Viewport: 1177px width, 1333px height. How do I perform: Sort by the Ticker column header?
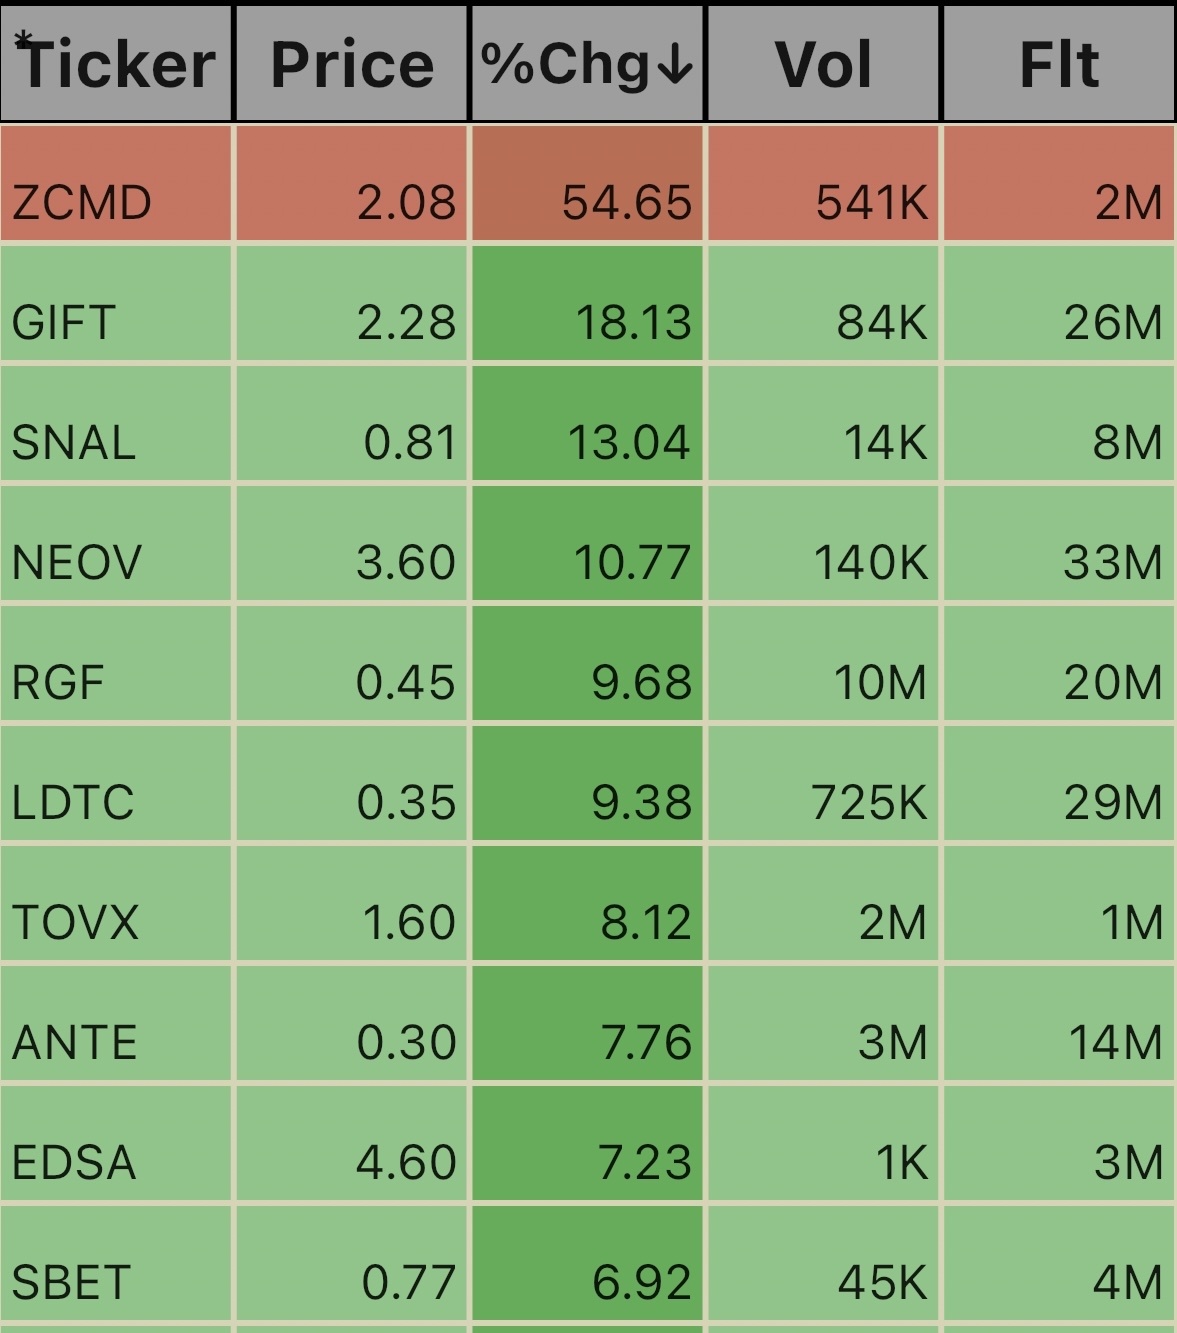click(x=116, y=63)
